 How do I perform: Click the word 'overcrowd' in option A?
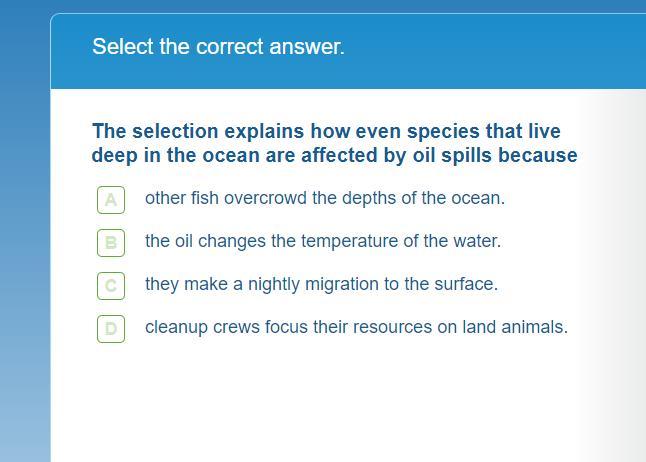265,198
